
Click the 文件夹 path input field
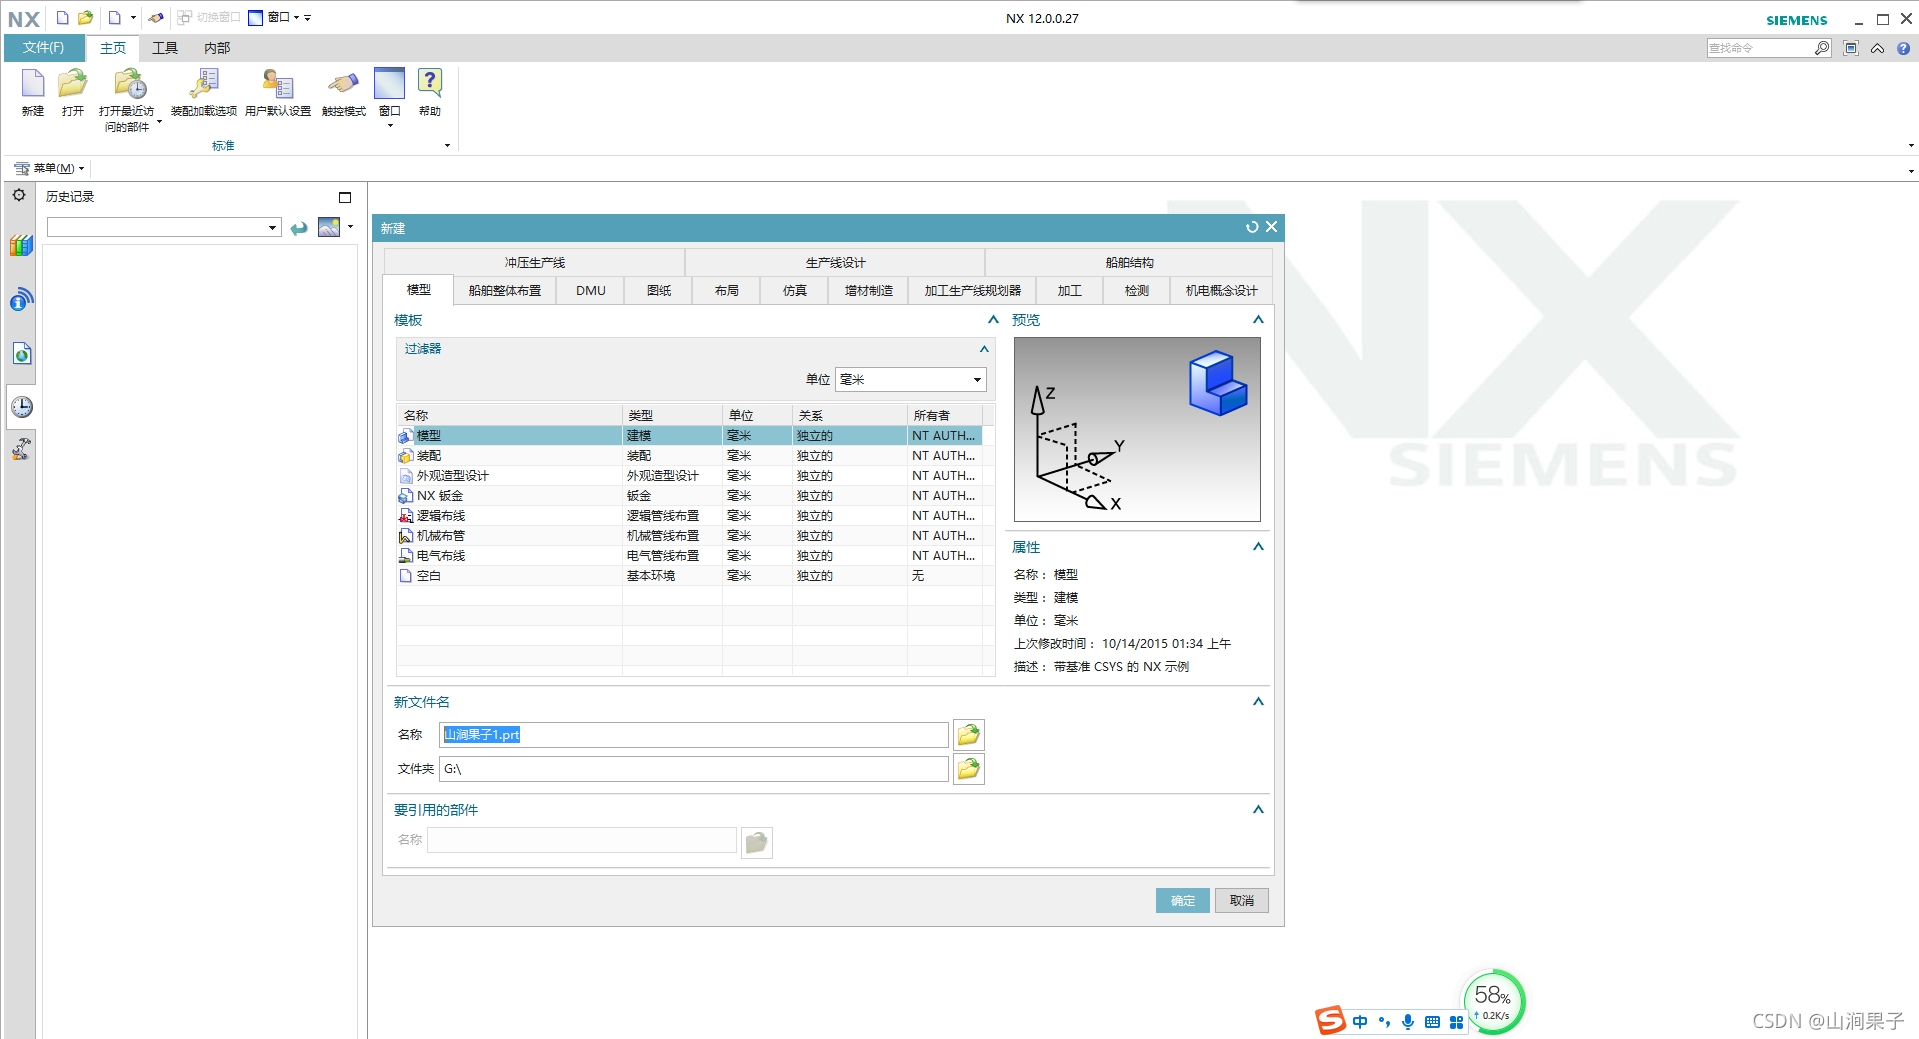point(693,769)
